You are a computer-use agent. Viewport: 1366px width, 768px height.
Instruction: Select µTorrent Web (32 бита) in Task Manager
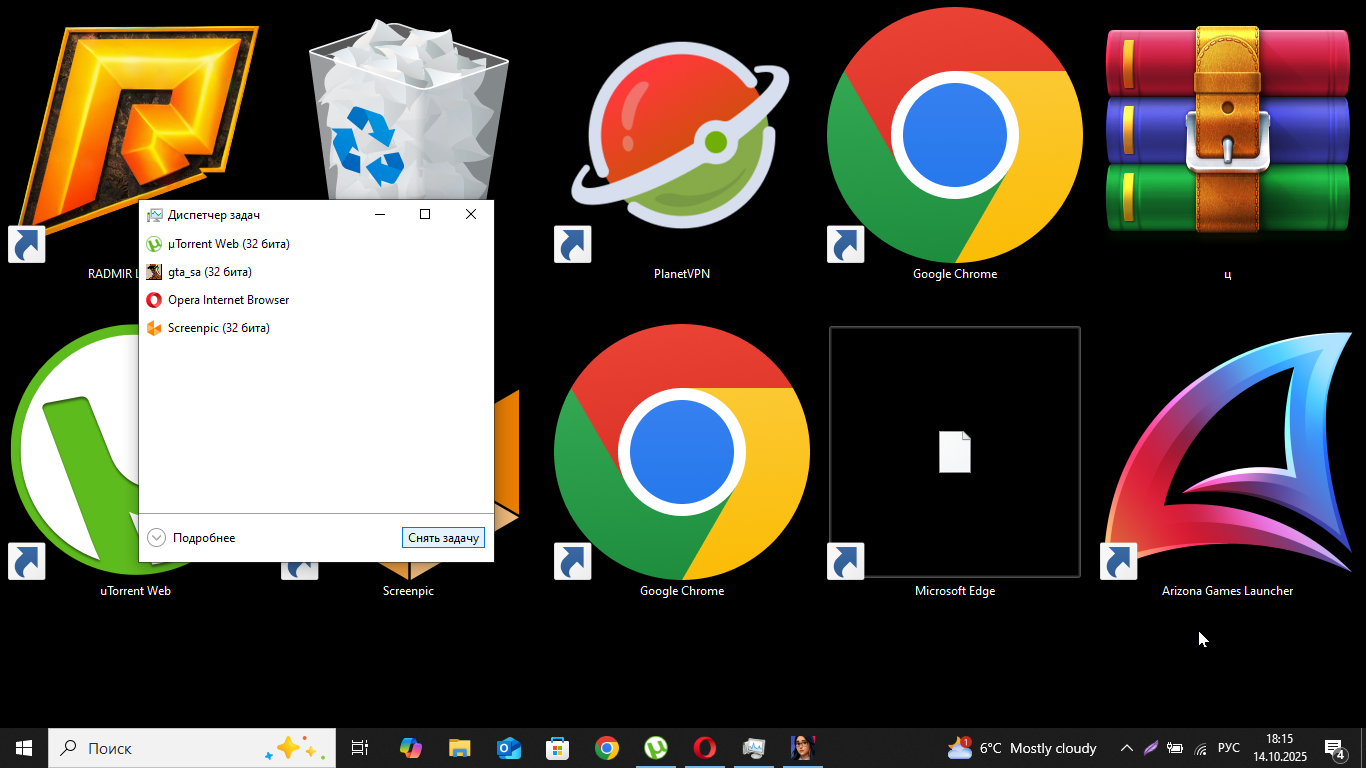click(x=316, y=244)
